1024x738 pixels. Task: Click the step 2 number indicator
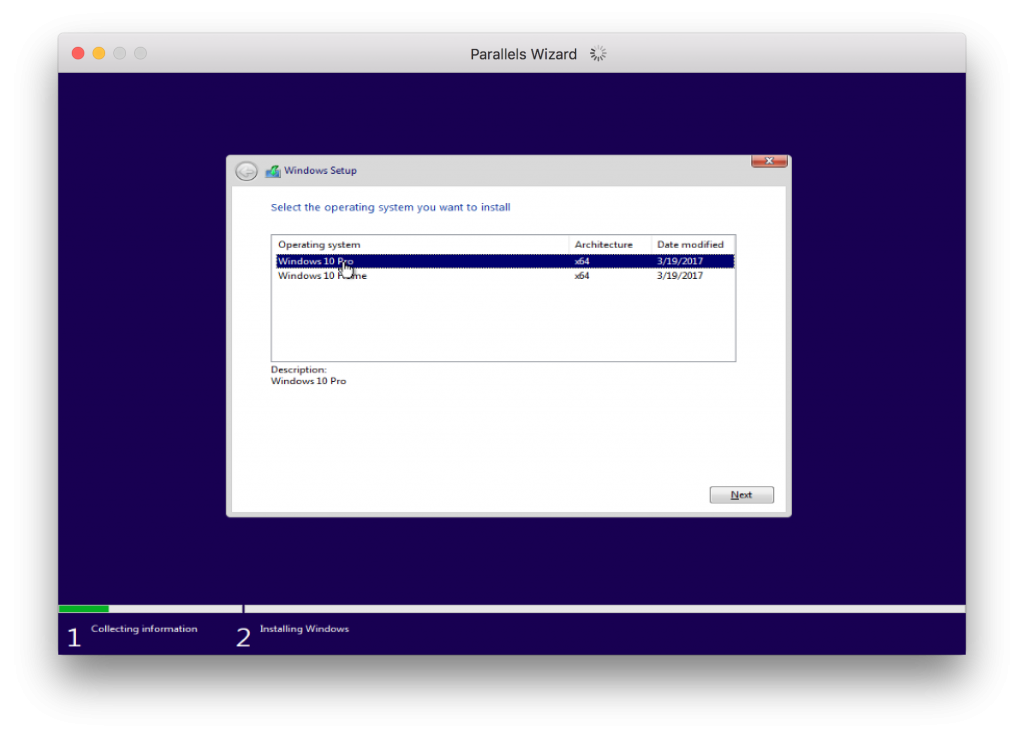tap(243, 637)
